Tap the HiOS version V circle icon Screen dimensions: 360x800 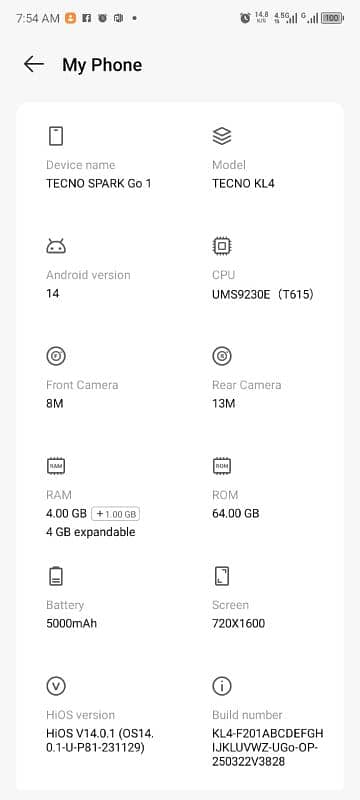56,686
